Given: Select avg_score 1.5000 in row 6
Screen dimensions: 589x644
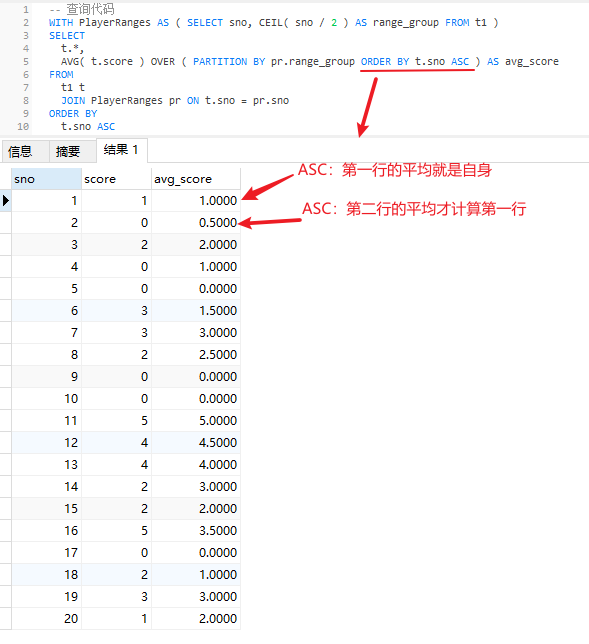Looking at the screenshot, I should 196,311.
